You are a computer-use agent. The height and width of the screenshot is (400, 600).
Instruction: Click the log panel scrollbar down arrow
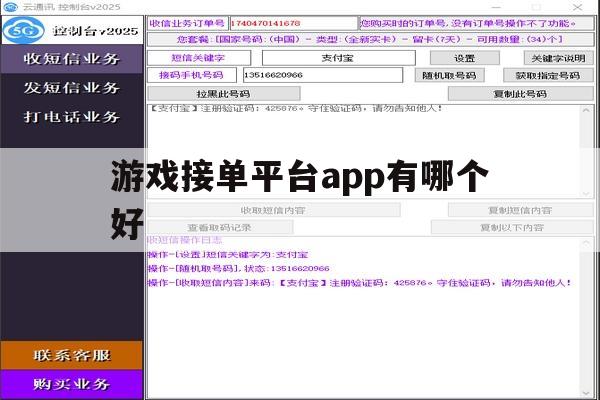coord(586,393)
